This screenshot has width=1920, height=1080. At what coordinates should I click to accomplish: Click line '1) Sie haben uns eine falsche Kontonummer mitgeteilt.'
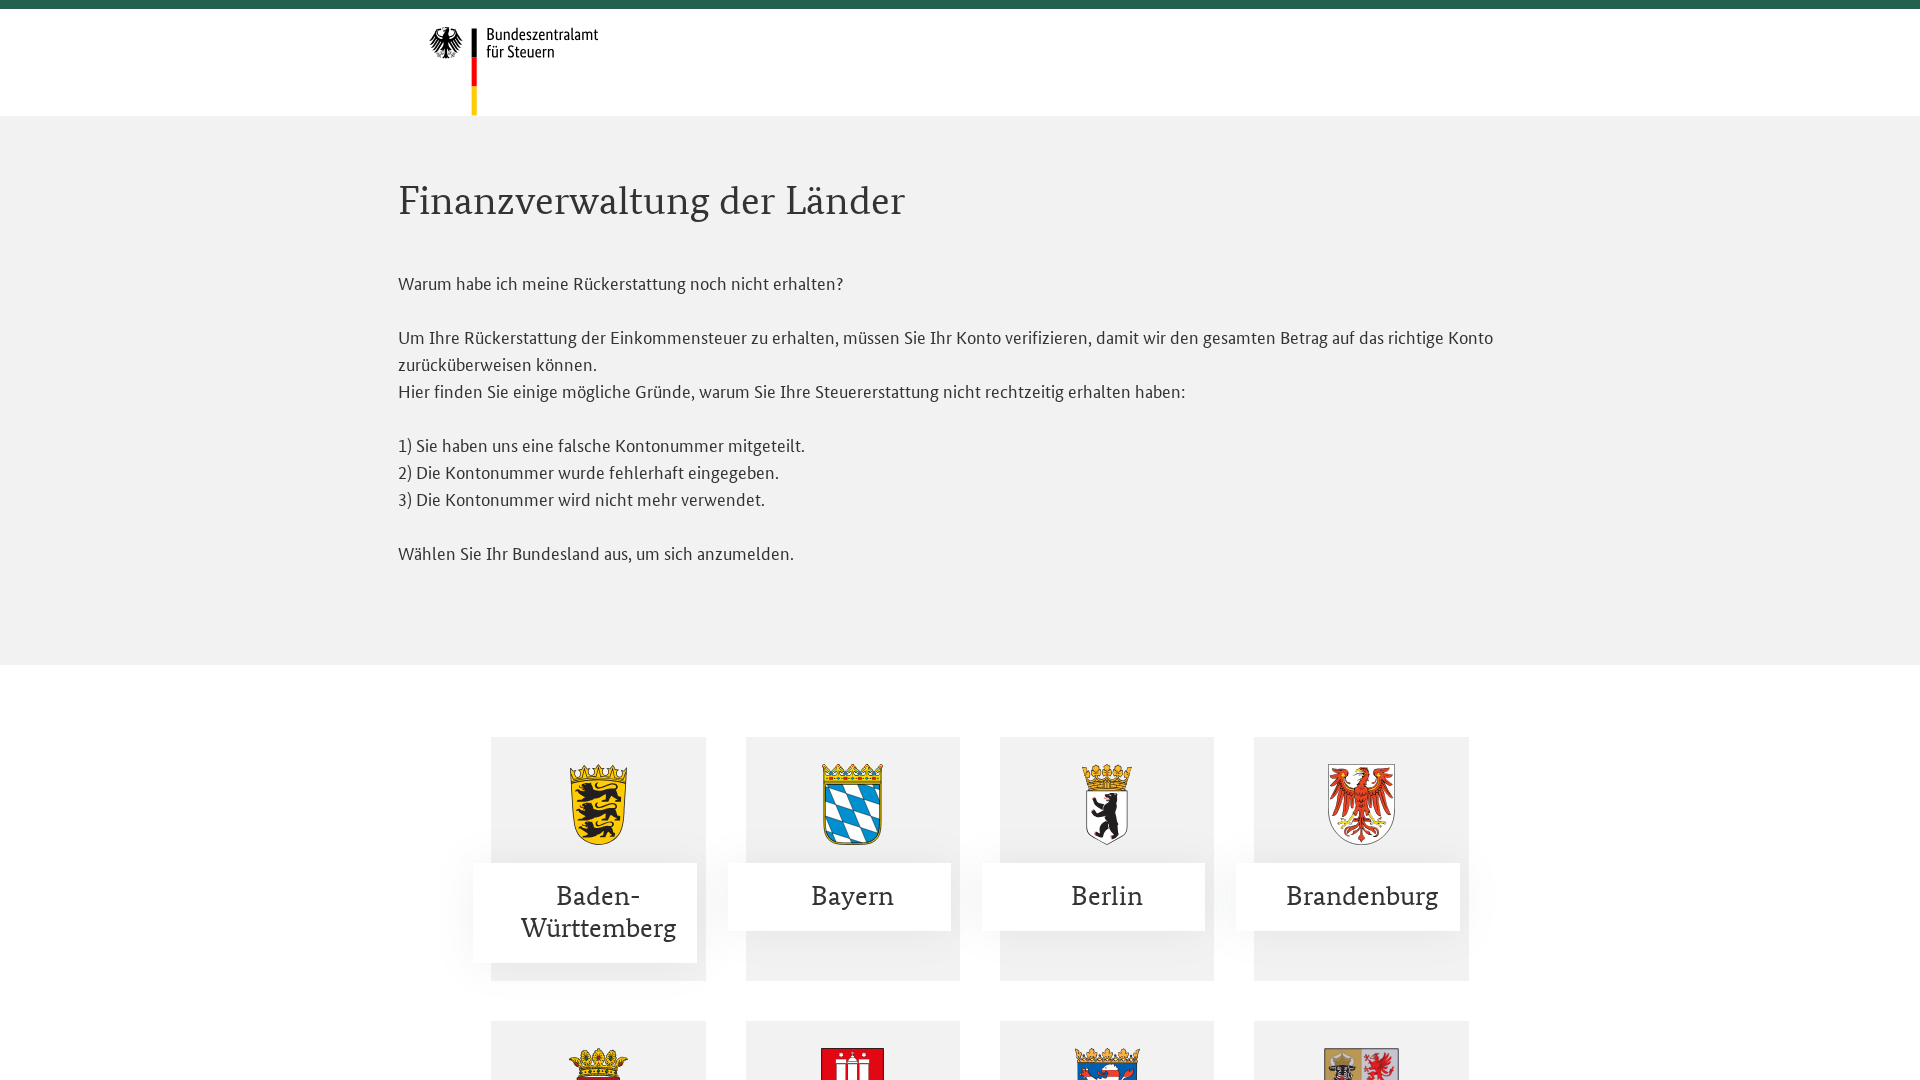601,446
